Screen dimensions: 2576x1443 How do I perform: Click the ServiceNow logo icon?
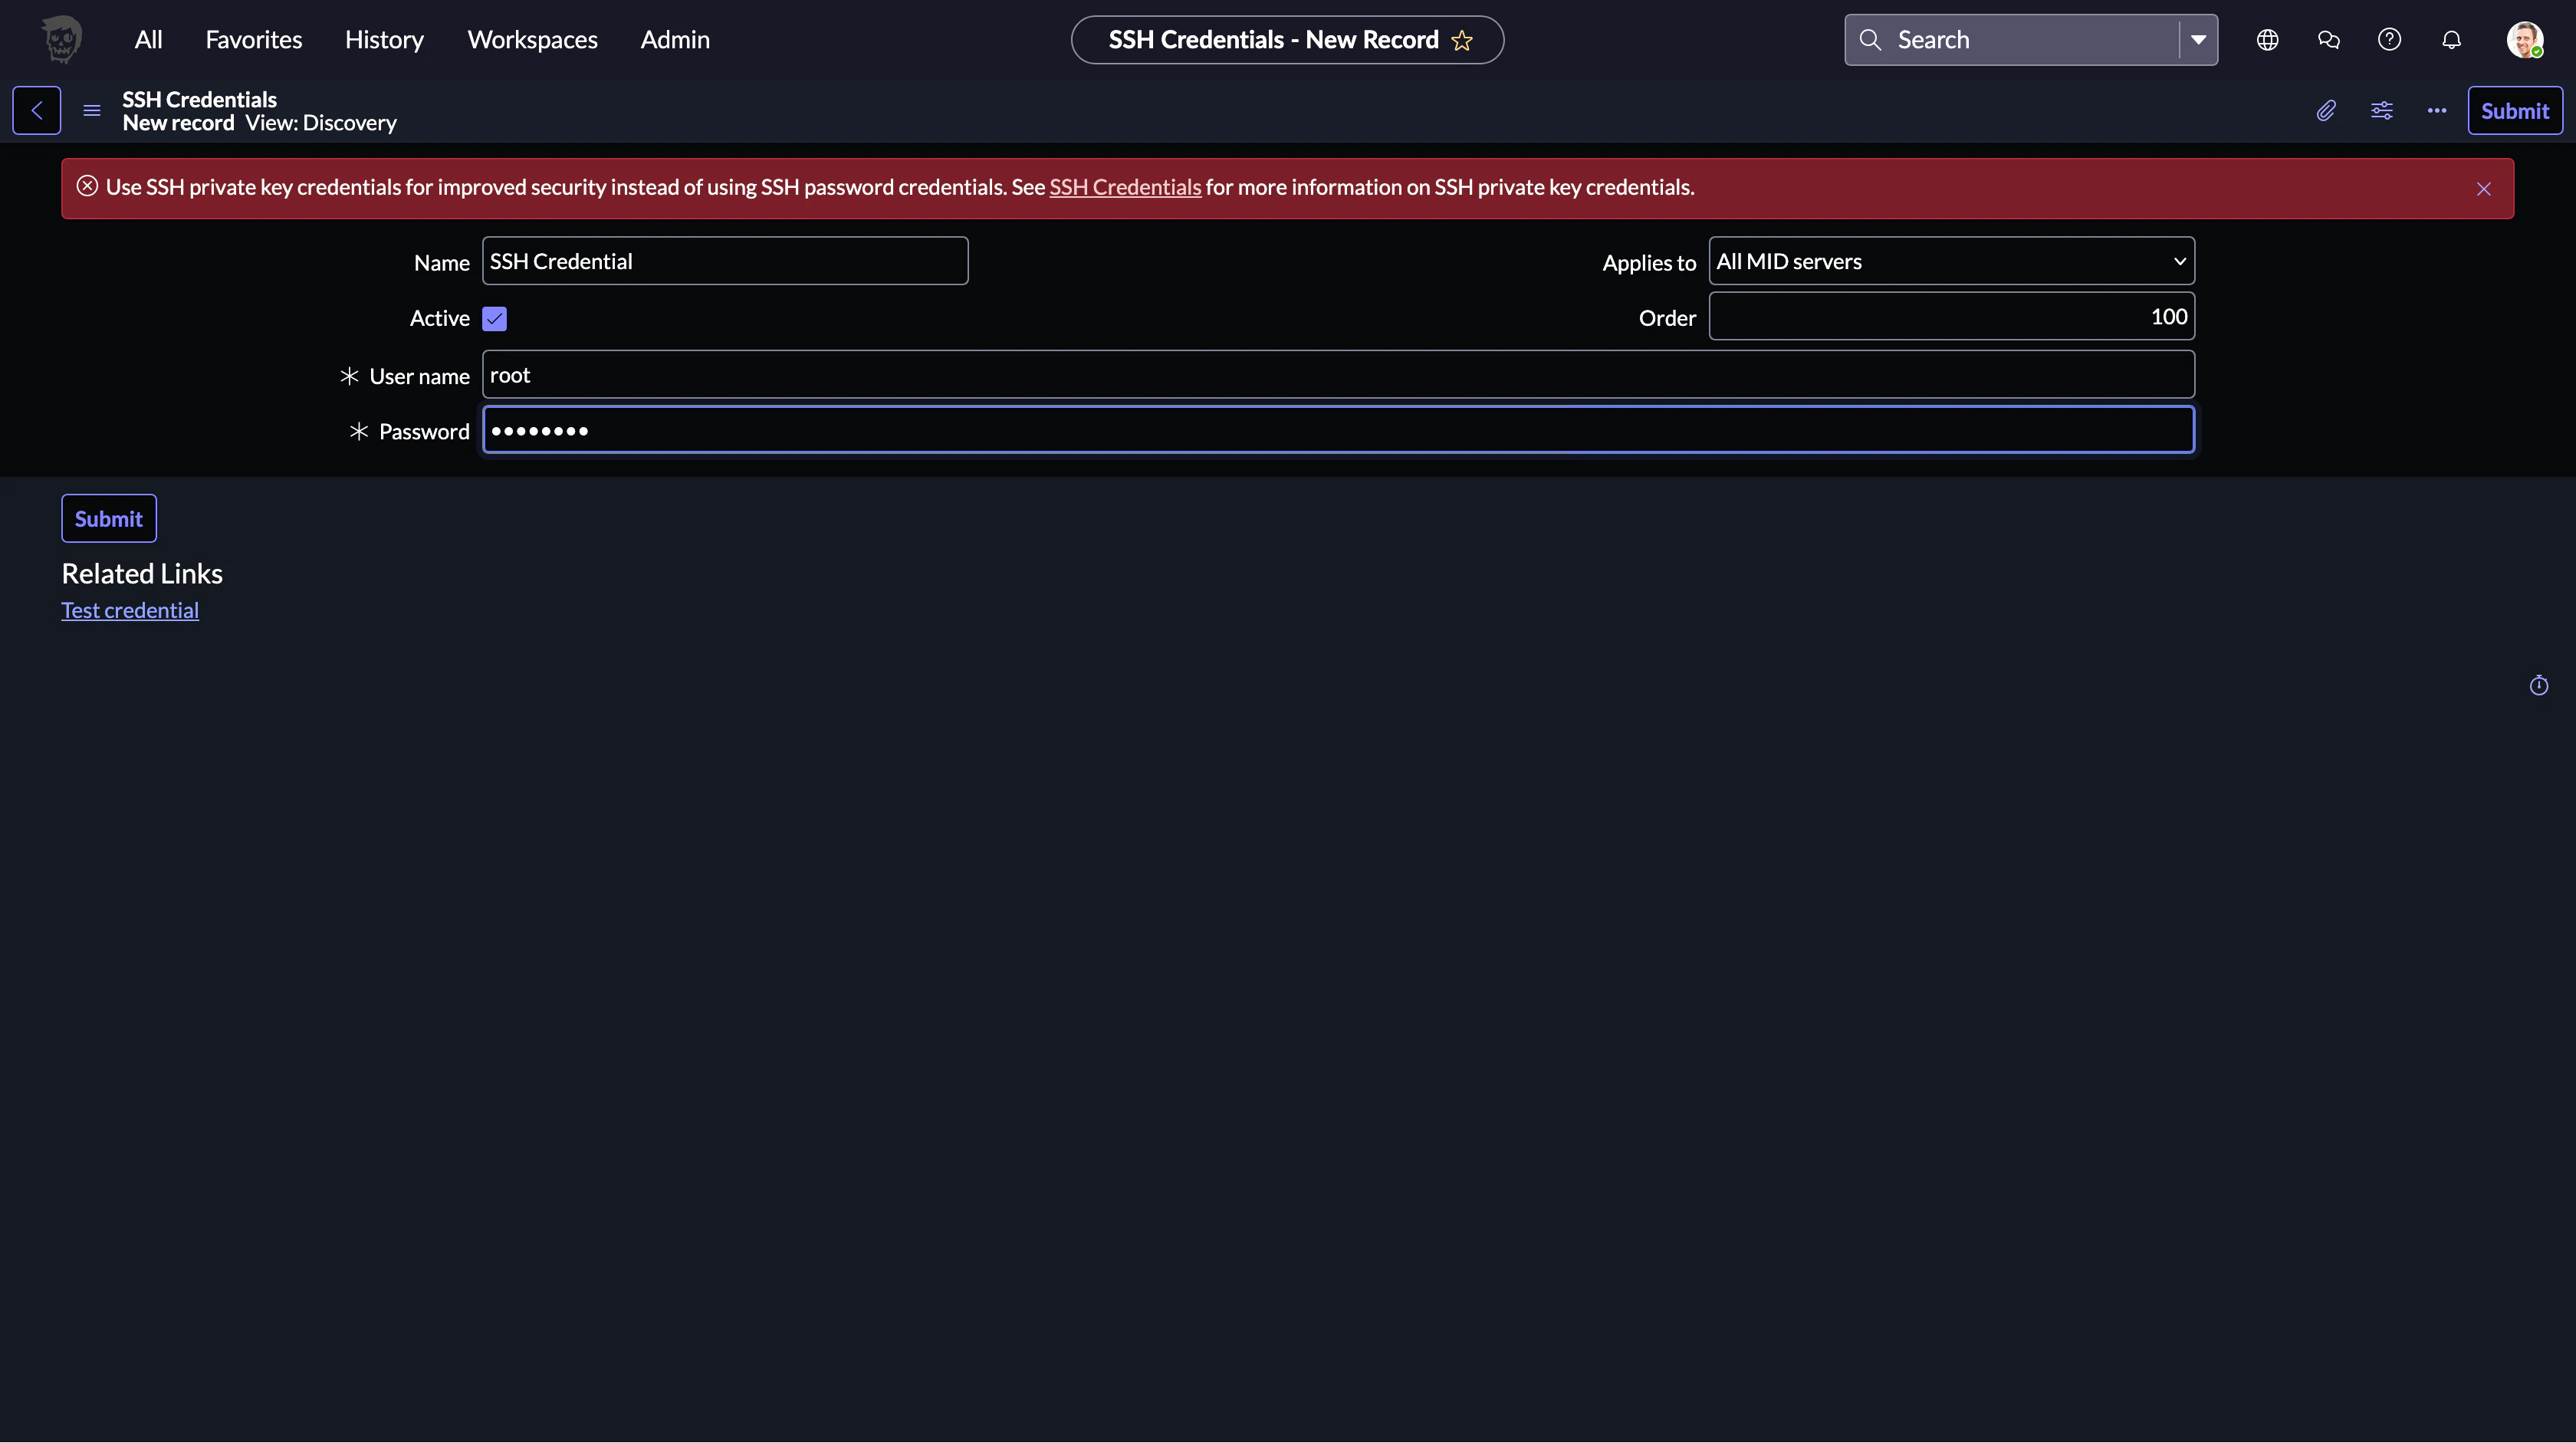(62, 40)
